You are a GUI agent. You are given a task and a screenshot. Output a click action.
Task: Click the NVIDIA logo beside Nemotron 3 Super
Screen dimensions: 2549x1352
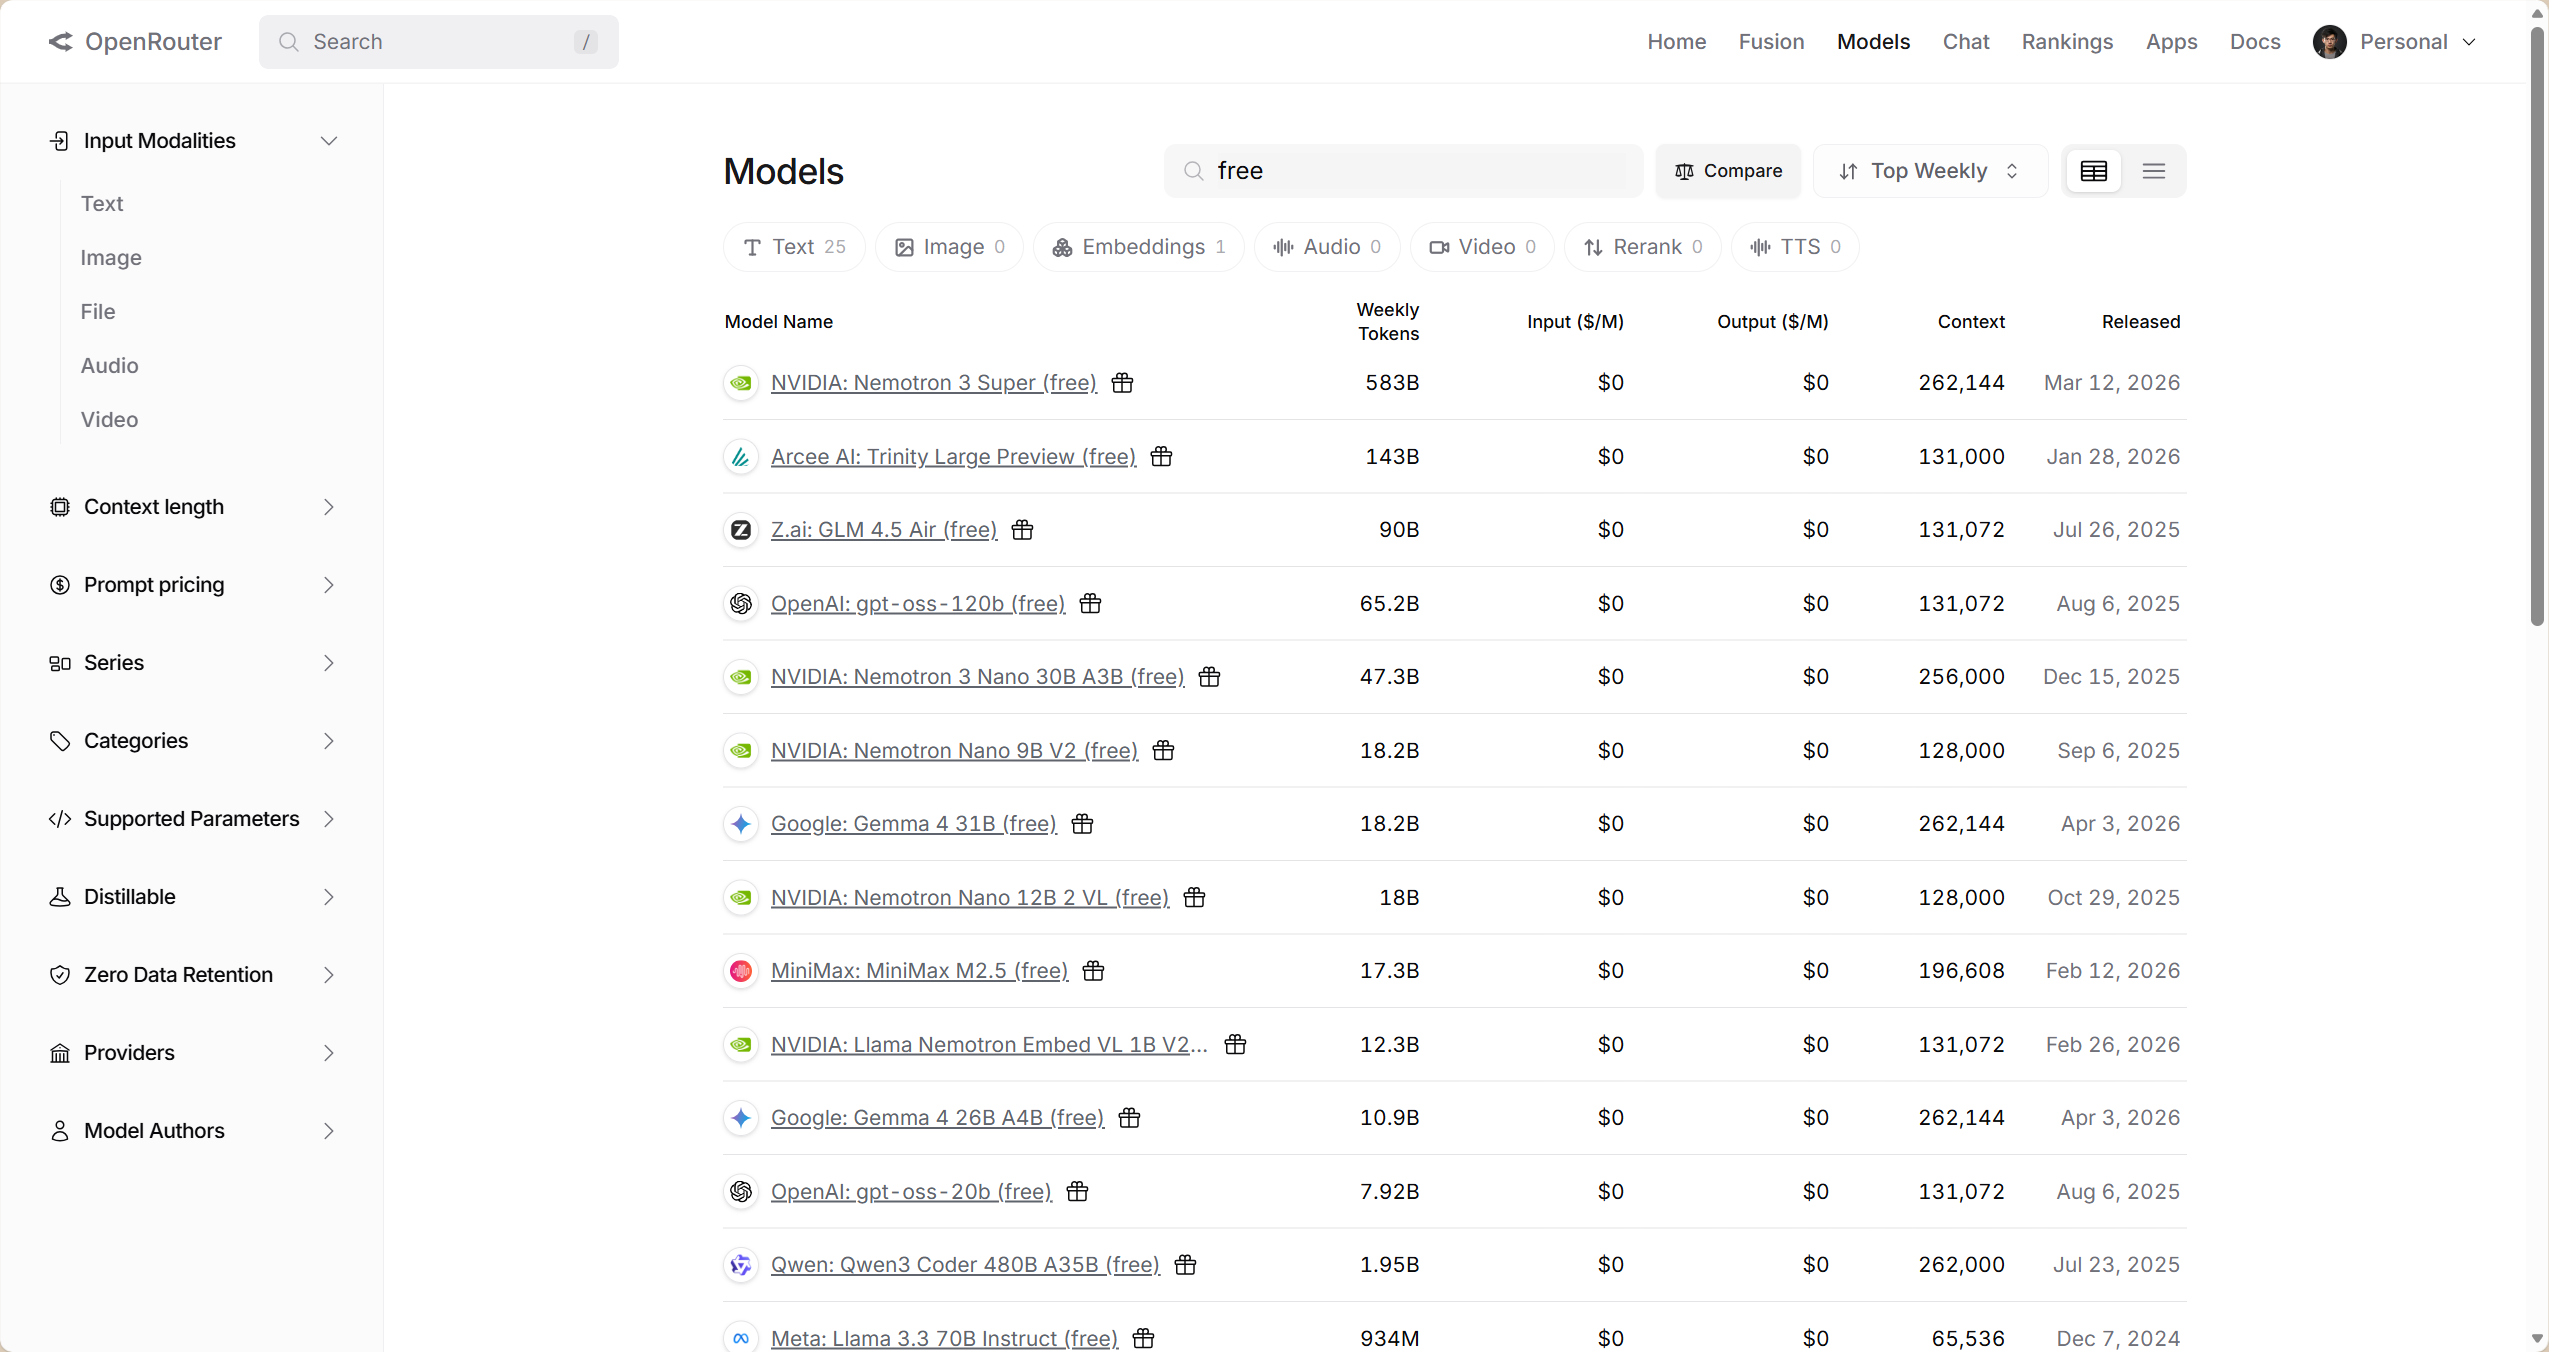[740, 383]
